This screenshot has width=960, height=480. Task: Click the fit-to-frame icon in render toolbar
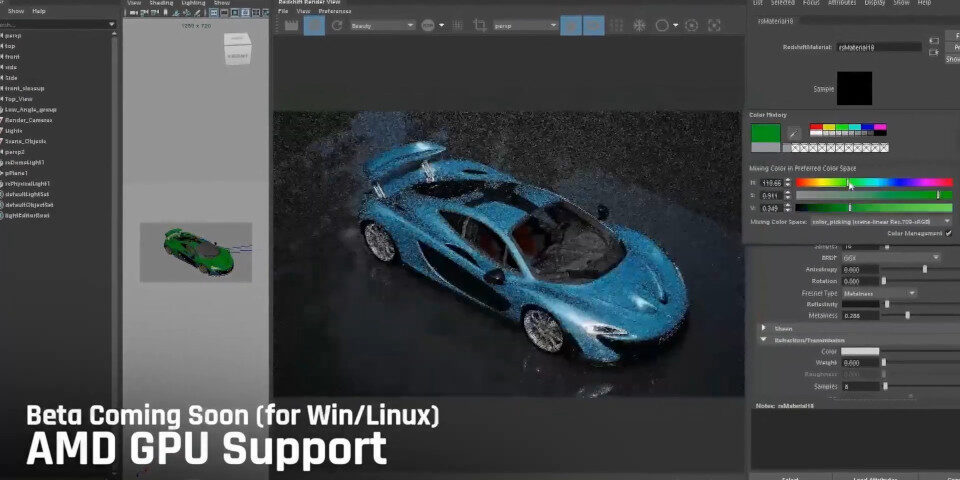click(714, 25)
